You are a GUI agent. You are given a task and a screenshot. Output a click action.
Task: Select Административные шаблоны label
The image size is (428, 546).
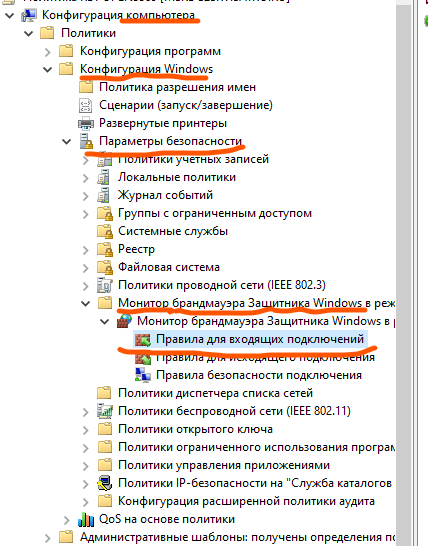point(238,537)
